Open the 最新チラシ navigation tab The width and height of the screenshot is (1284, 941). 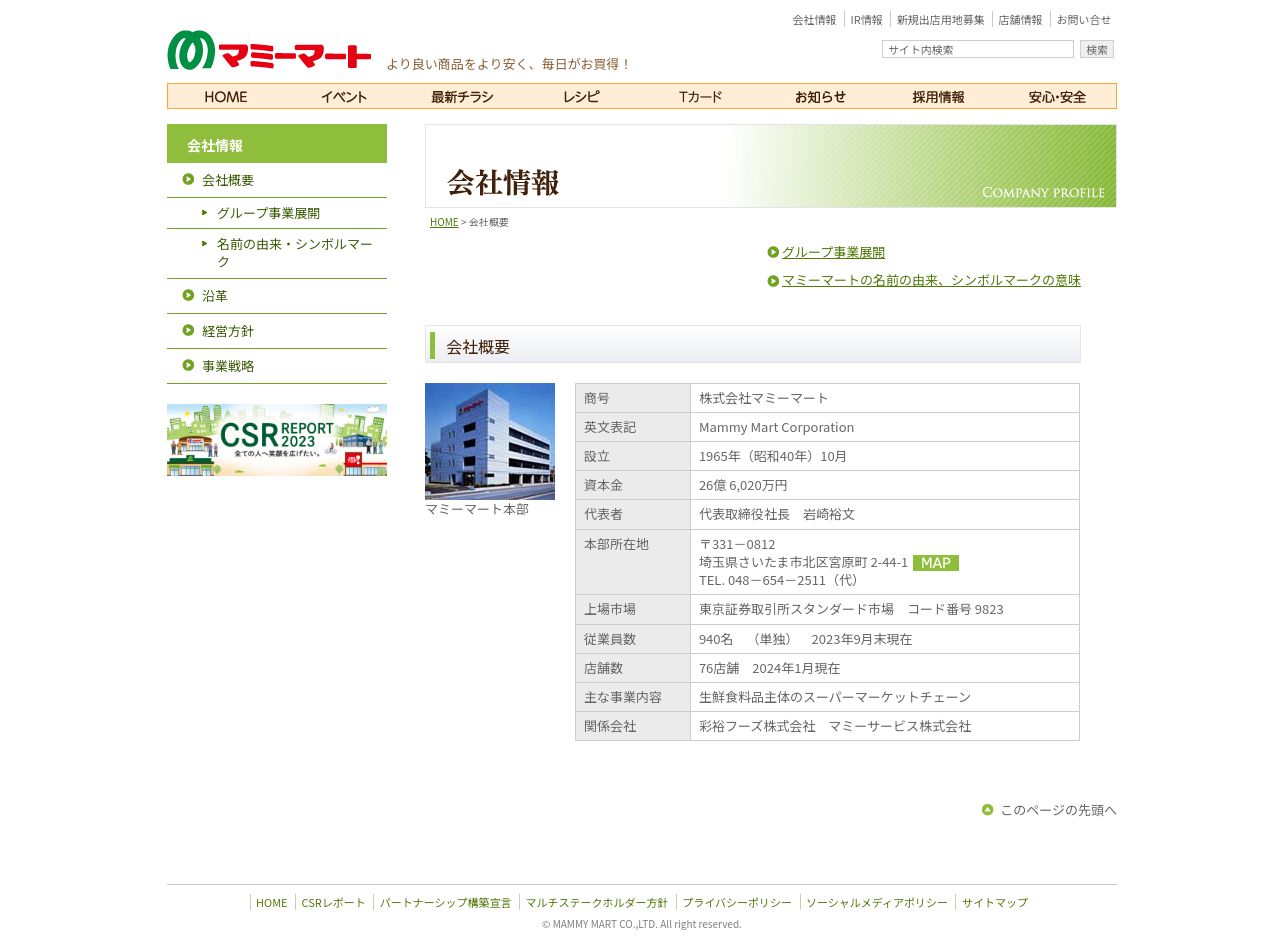click(x=463, y=96)
